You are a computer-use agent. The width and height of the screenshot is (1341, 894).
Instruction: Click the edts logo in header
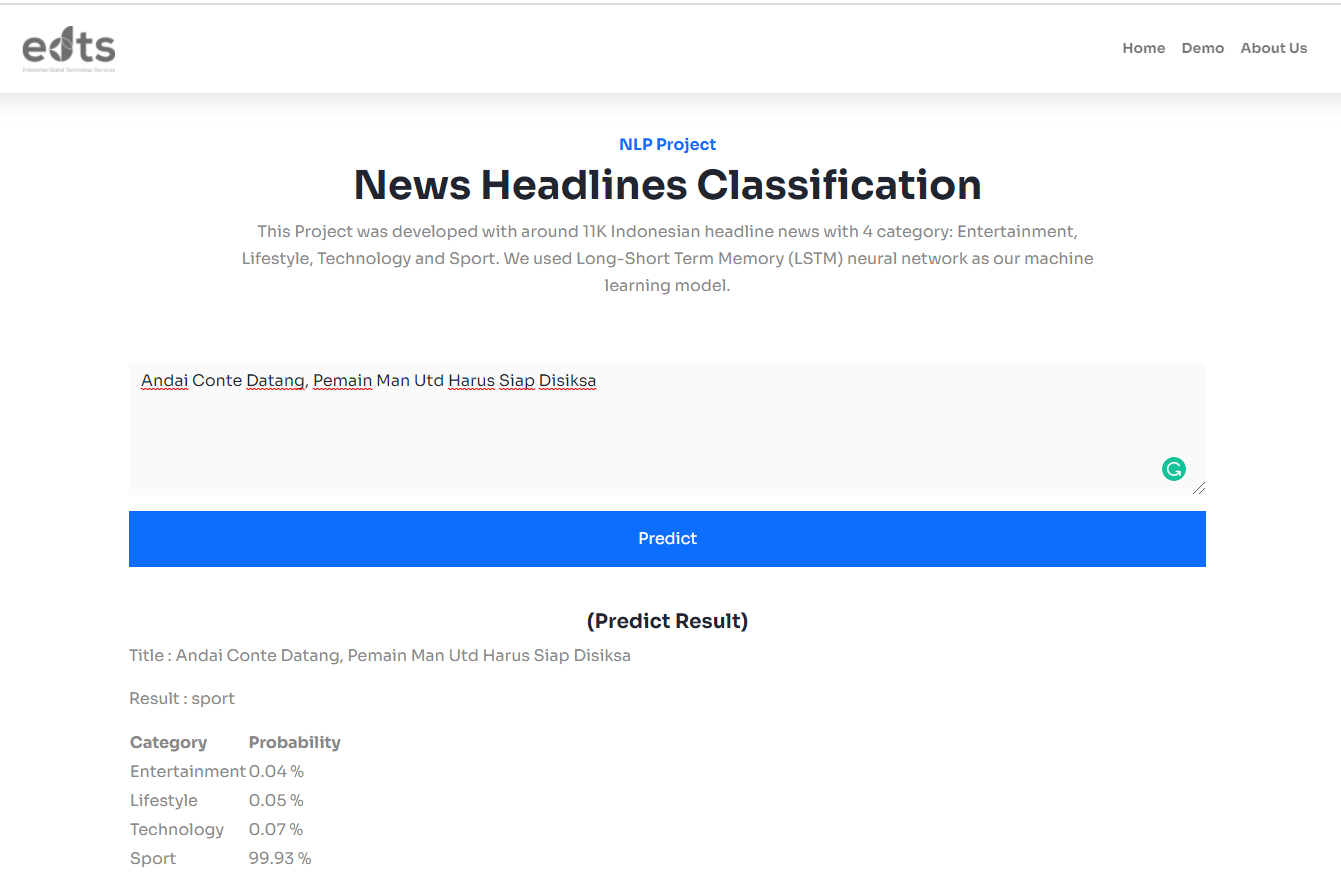[x=69, y=49]
